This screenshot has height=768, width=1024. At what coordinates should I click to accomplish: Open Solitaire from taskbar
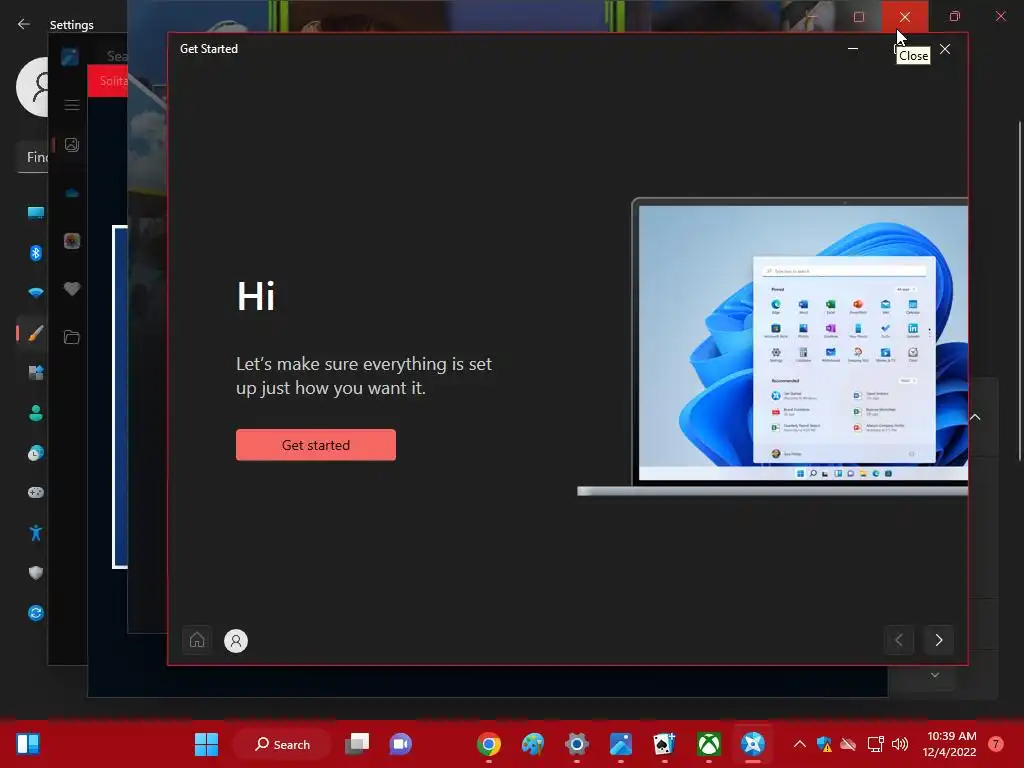point(664,744)
